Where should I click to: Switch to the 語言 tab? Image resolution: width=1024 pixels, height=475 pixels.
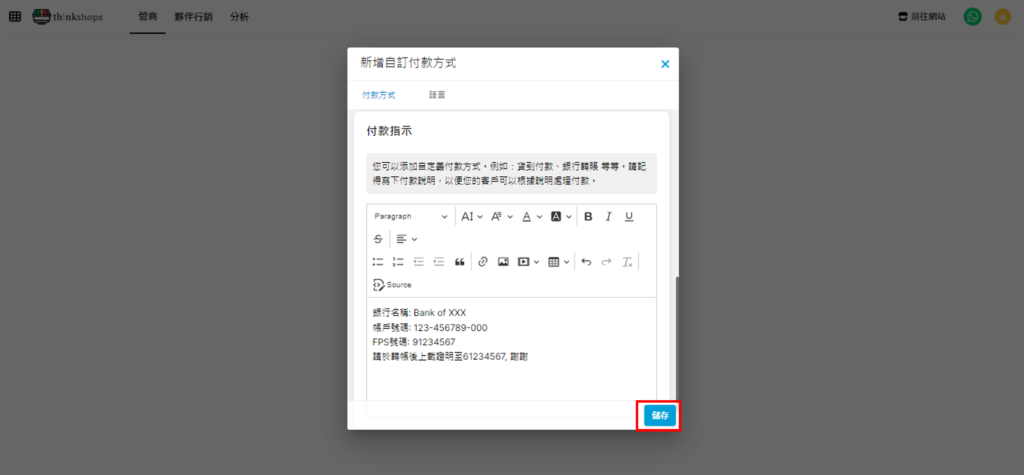click(437, 95)
